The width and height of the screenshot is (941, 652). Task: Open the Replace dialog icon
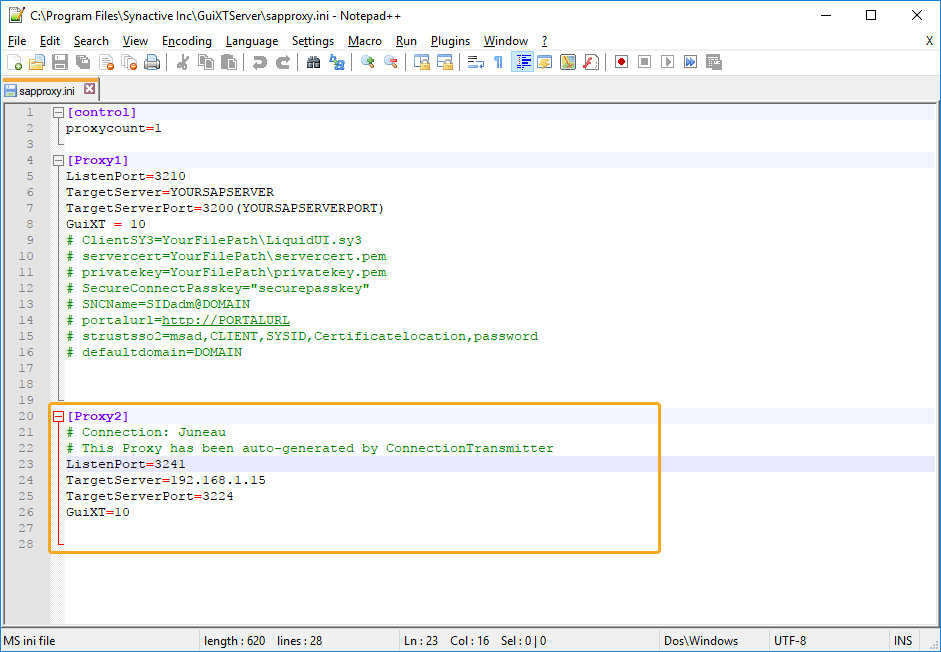pyautogui.click(x=337, y=62)
